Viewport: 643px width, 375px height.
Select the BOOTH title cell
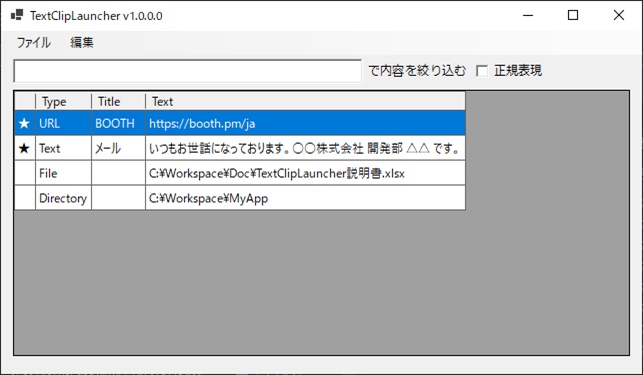click(x=119, y=123)
